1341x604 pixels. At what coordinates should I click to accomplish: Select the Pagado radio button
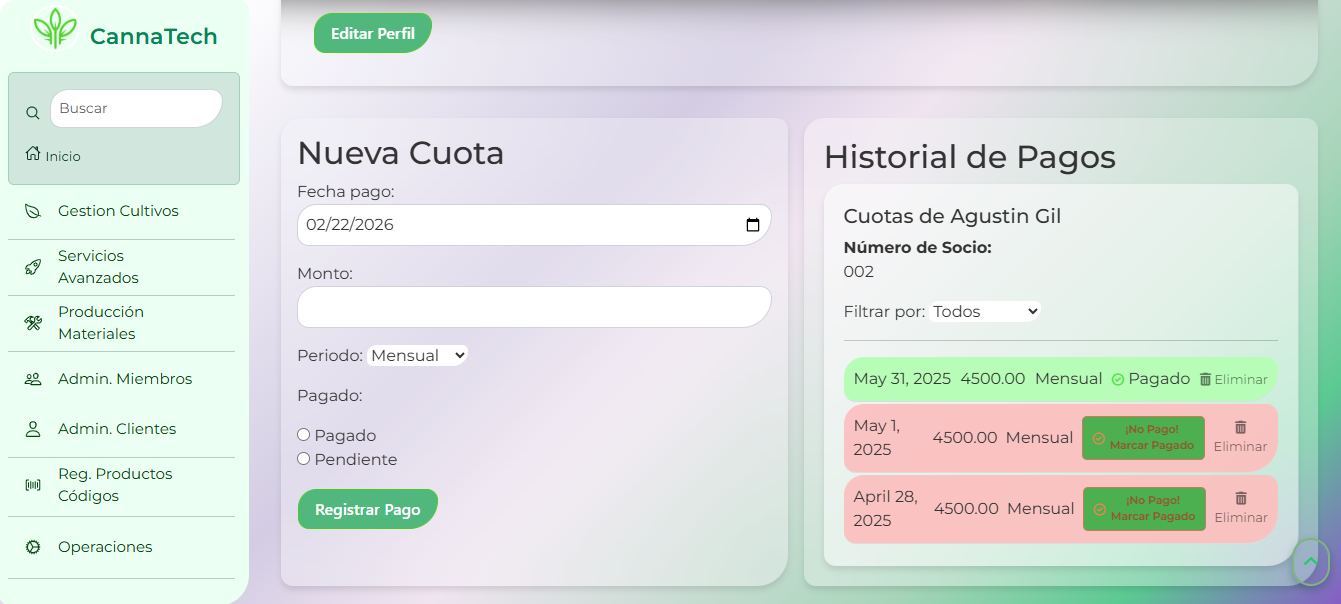303,434
